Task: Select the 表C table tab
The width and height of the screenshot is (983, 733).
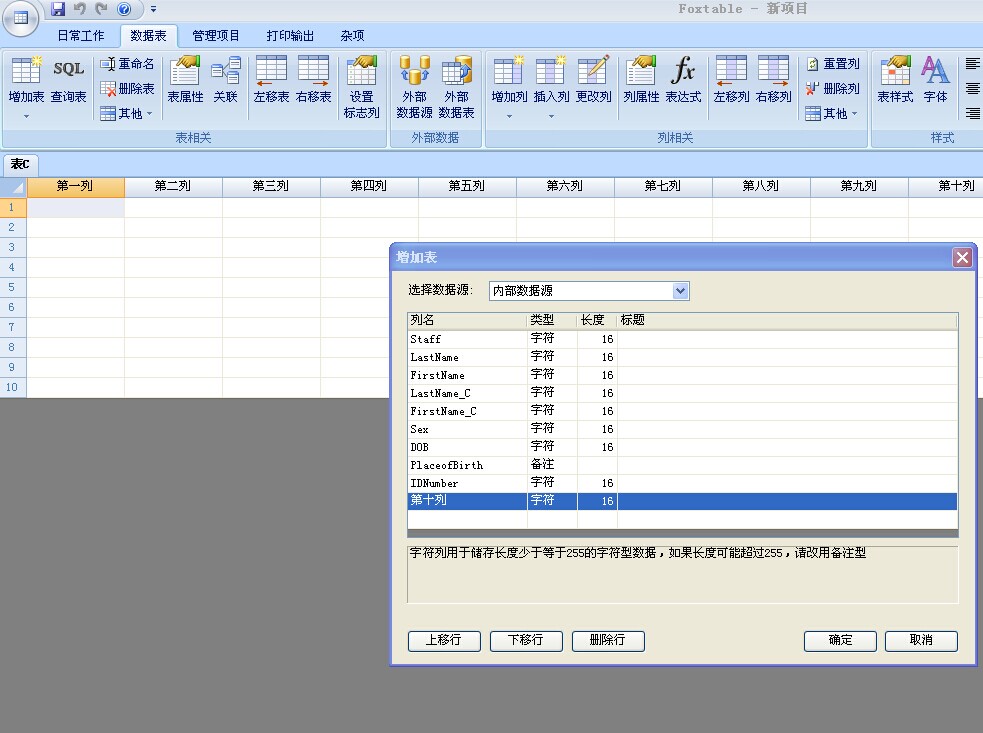Action: tap(21, 164)
